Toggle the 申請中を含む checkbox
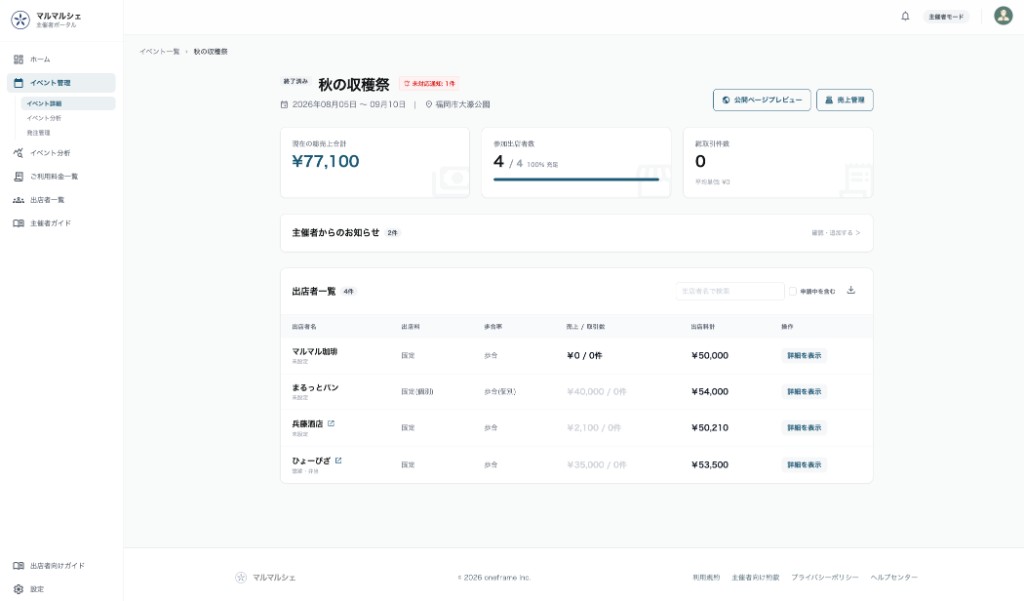This screenshot has width=1024, height=601. click(x=793, y=291)
